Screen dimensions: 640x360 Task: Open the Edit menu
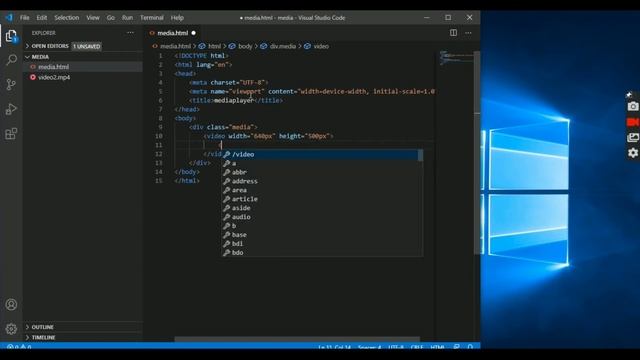pos(42,18)
